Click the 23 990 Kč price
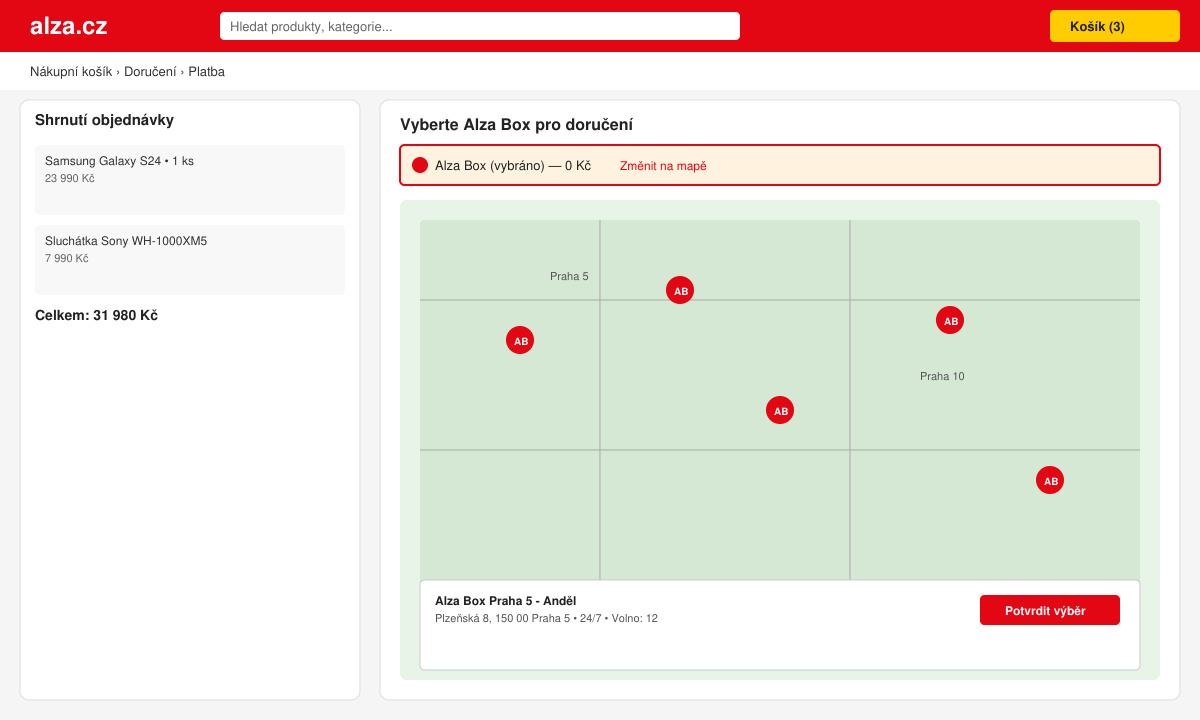 coord(70,178)
